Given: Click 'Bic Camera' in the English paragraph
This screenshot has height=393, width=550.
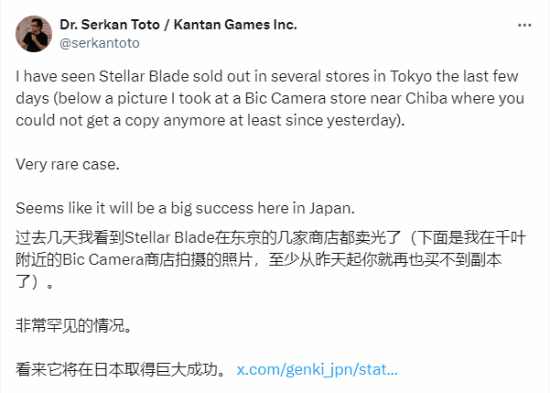Looking at the screenshot, I should 285,99.
